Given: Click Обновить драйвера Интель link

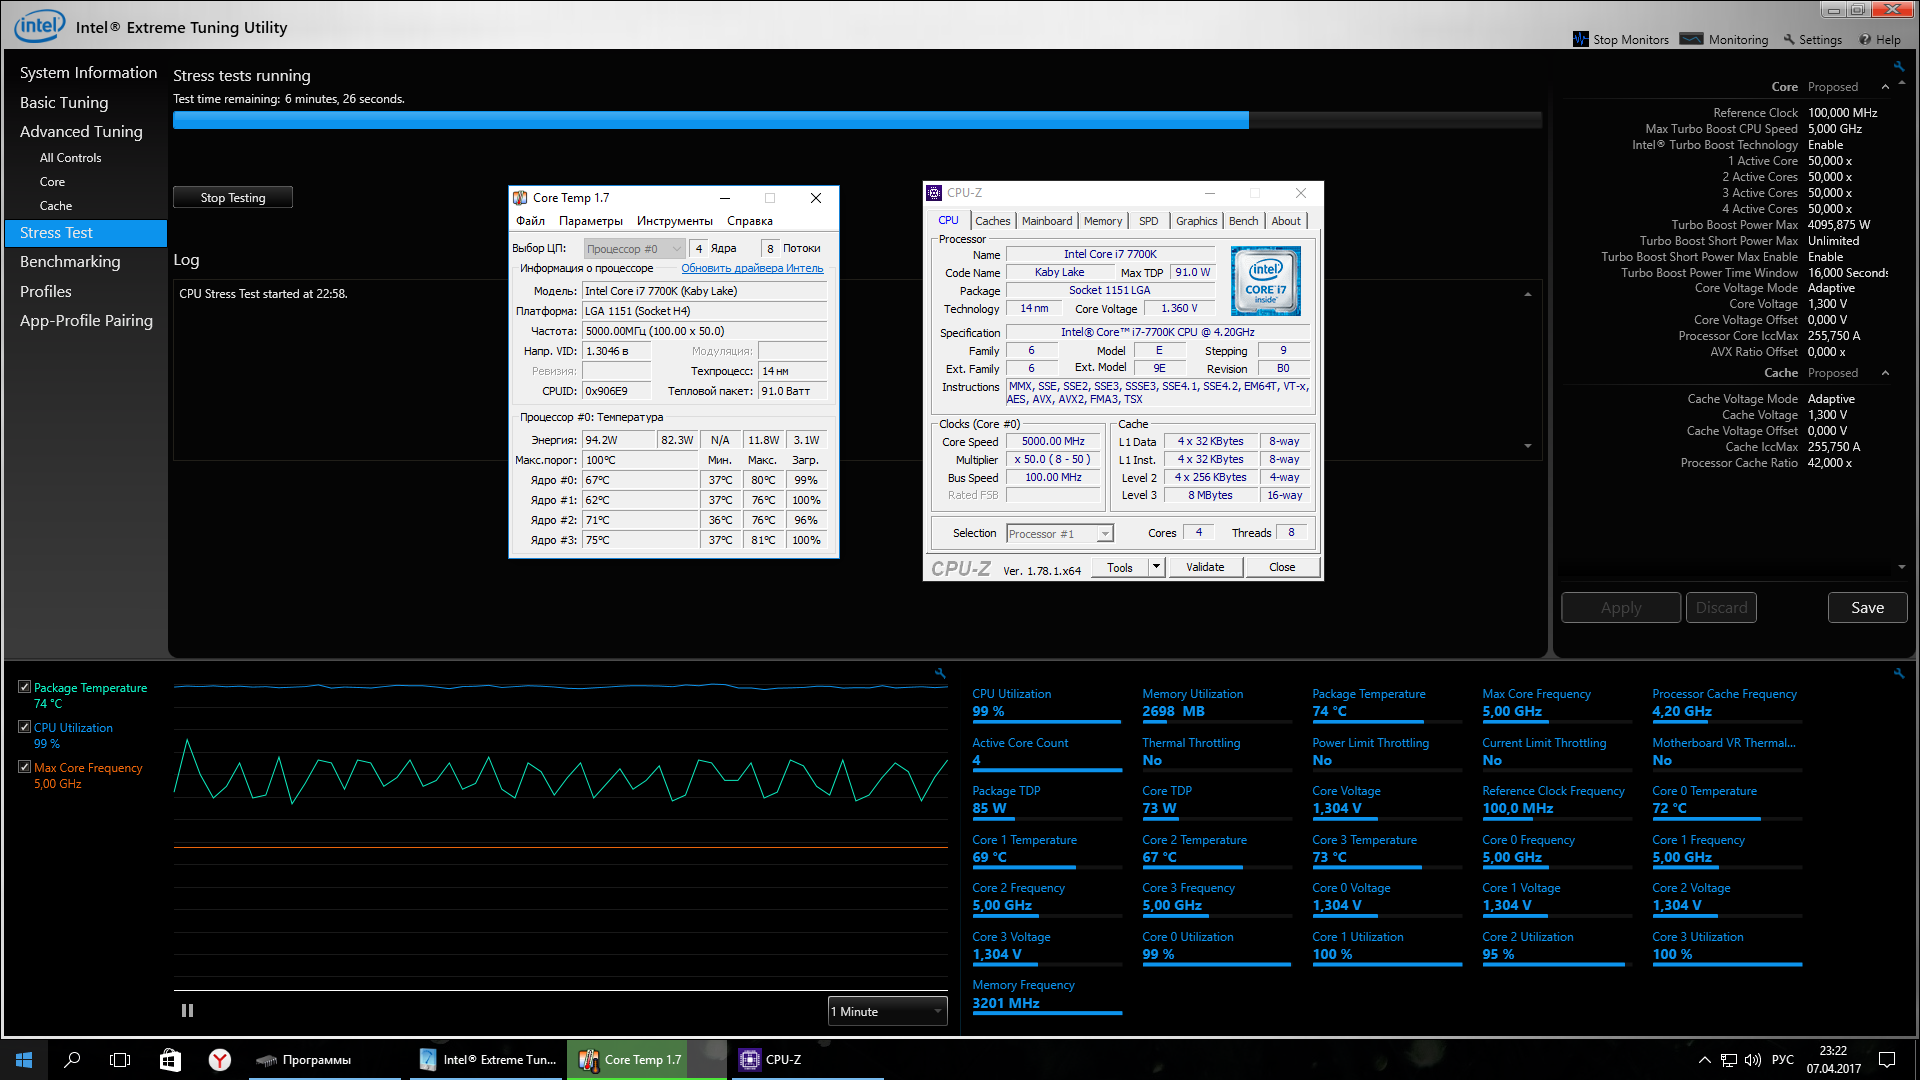Looking at the screenshot, I should (x=752, y=268).
